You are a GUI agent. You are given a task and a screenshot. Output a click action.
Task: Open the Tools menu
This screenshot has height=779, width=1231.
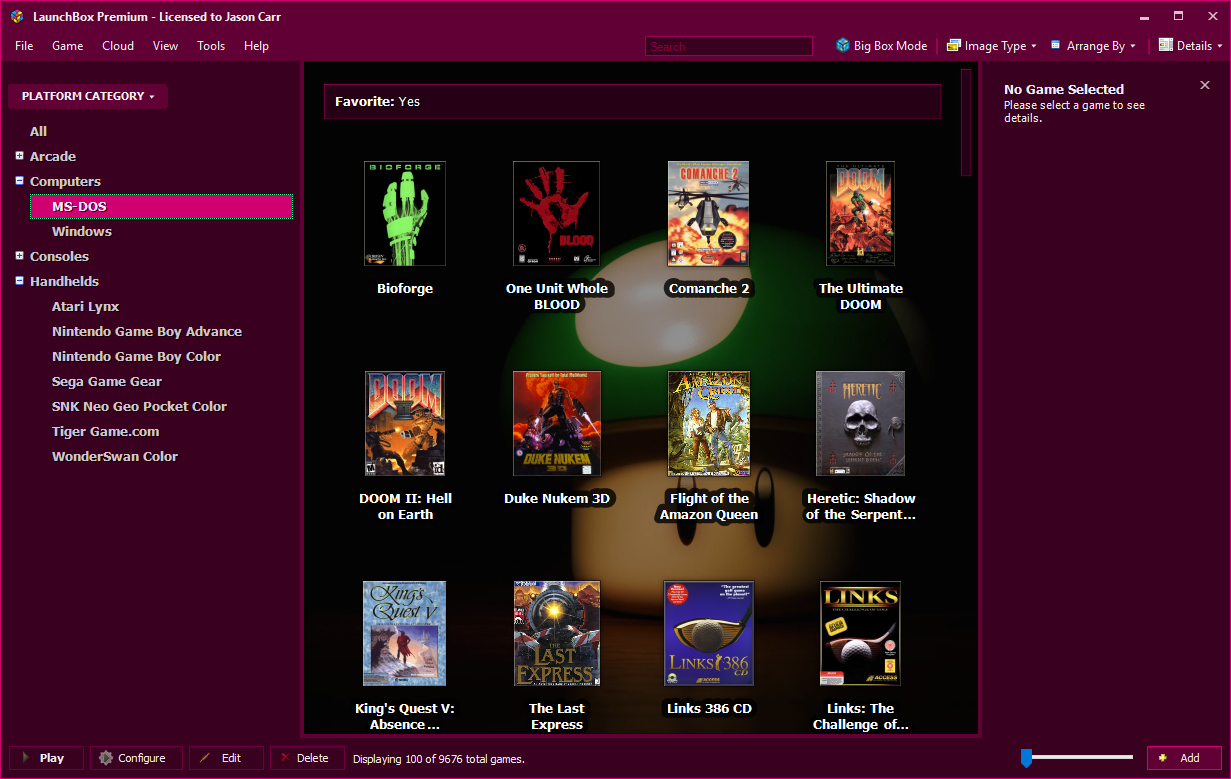pos(211,46)
